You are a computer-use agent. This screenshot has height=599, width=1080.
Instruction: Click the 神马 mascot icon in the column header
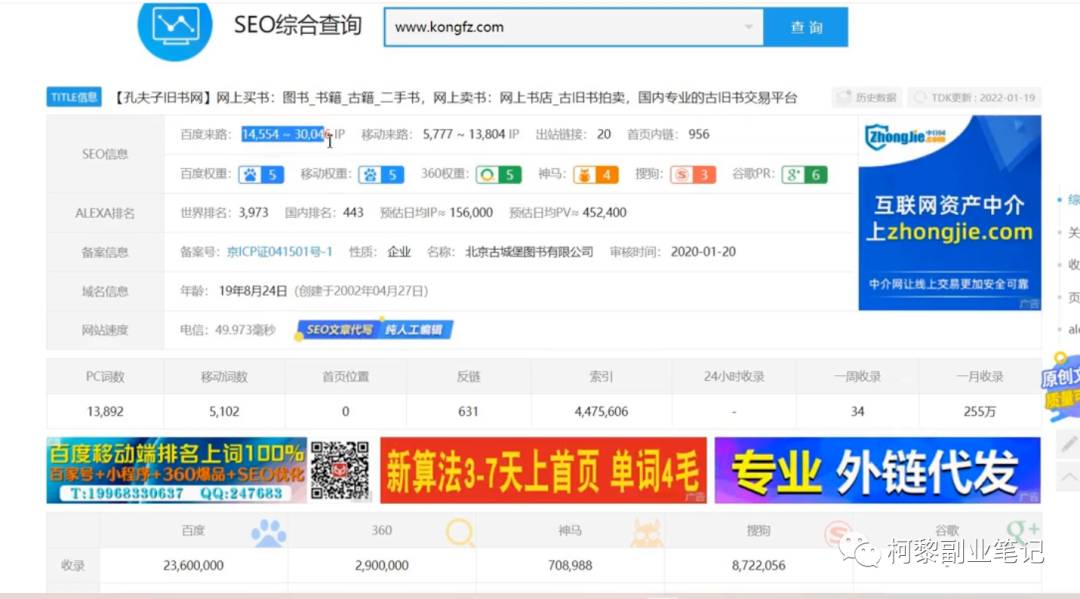click(x=646, y=532)
